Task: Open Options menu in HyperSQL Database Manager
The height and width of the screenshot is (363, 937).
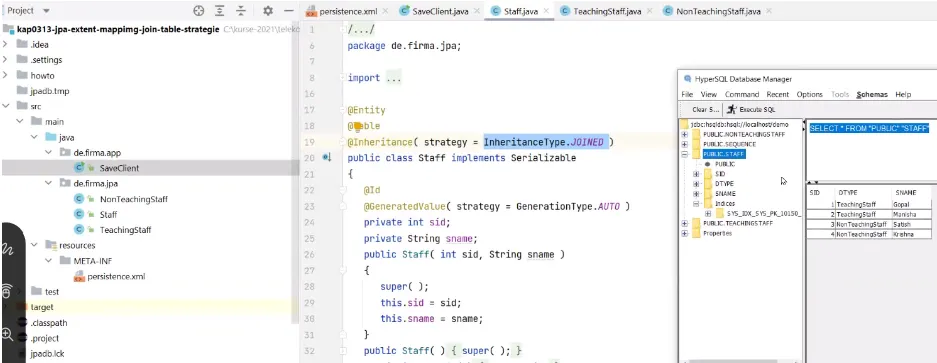Action: pos(810,94)
